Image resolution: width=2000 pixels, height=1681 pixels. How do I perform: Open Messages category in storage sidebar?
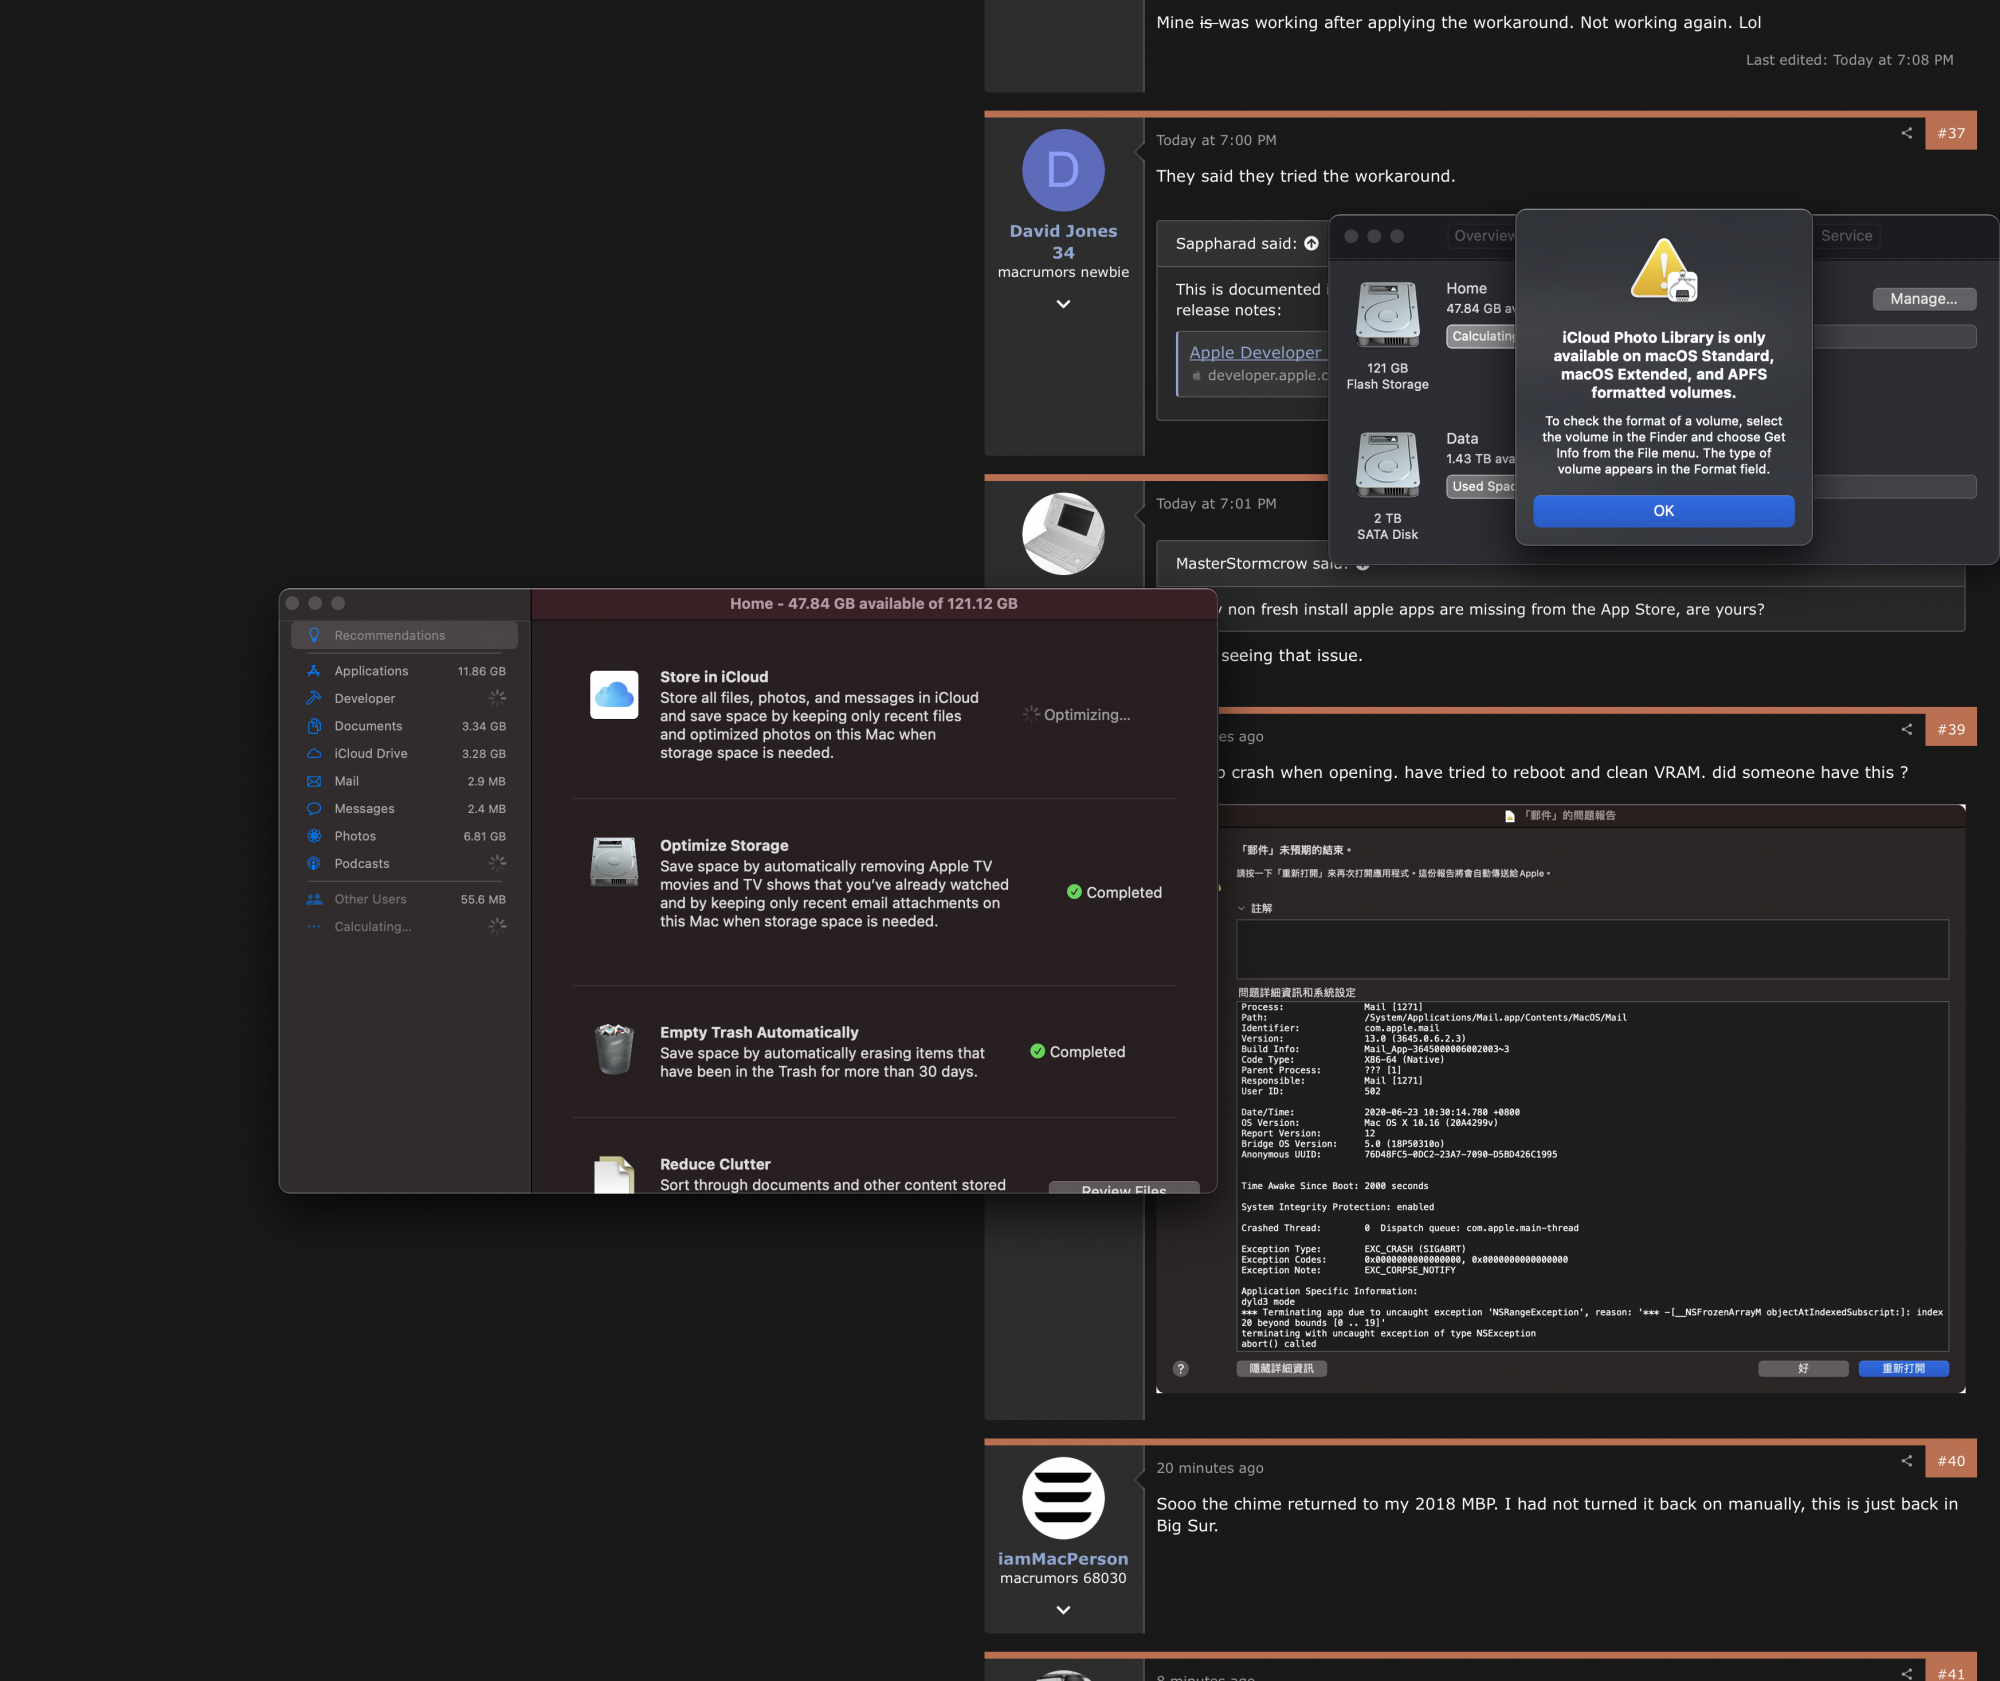[x=404, y=808]
